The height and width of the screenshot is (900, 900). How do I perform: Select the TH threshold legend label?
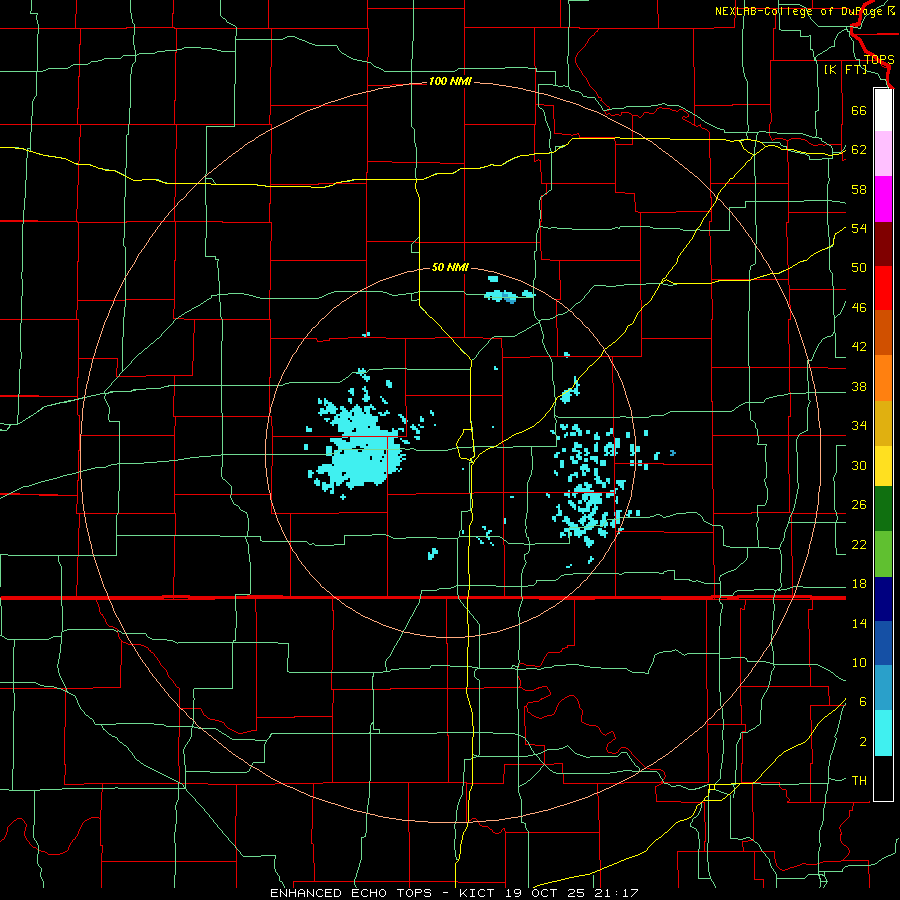coord(859,781)
